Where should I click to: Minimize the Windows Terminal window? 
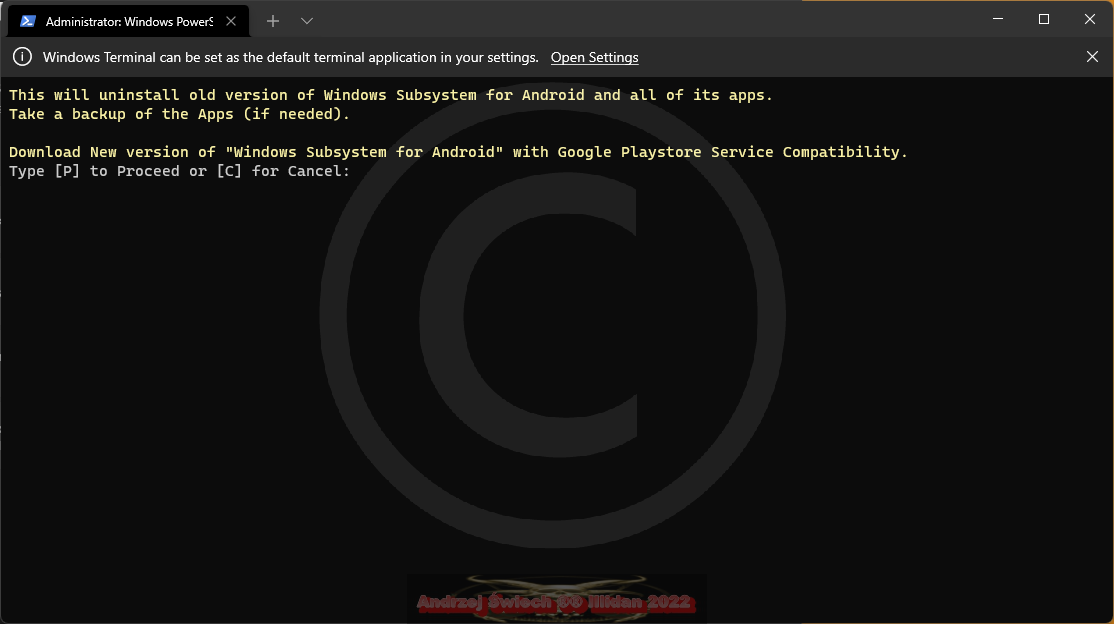click(x=997, y=19)
